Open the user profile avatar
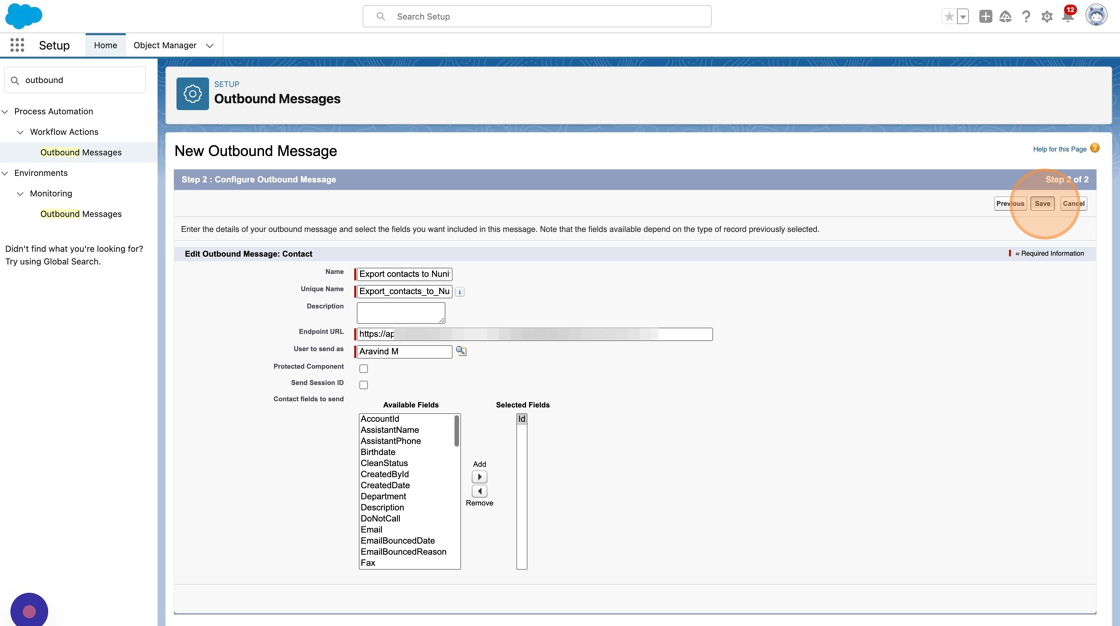The height and width of the screenshot is (626, 1120). (1096, 15)
